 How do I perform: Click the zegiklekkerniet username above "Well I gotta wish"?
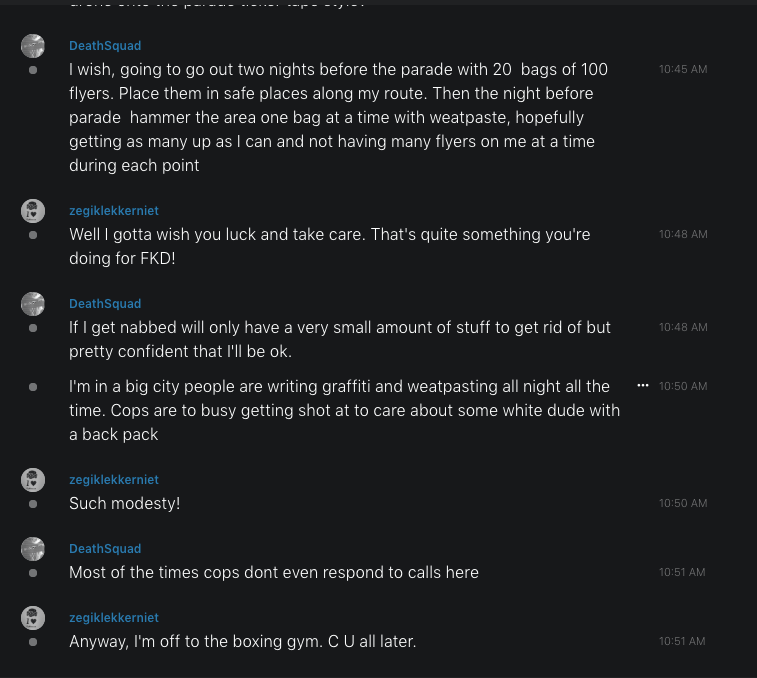pyautogui.click(x=114, y=211)
